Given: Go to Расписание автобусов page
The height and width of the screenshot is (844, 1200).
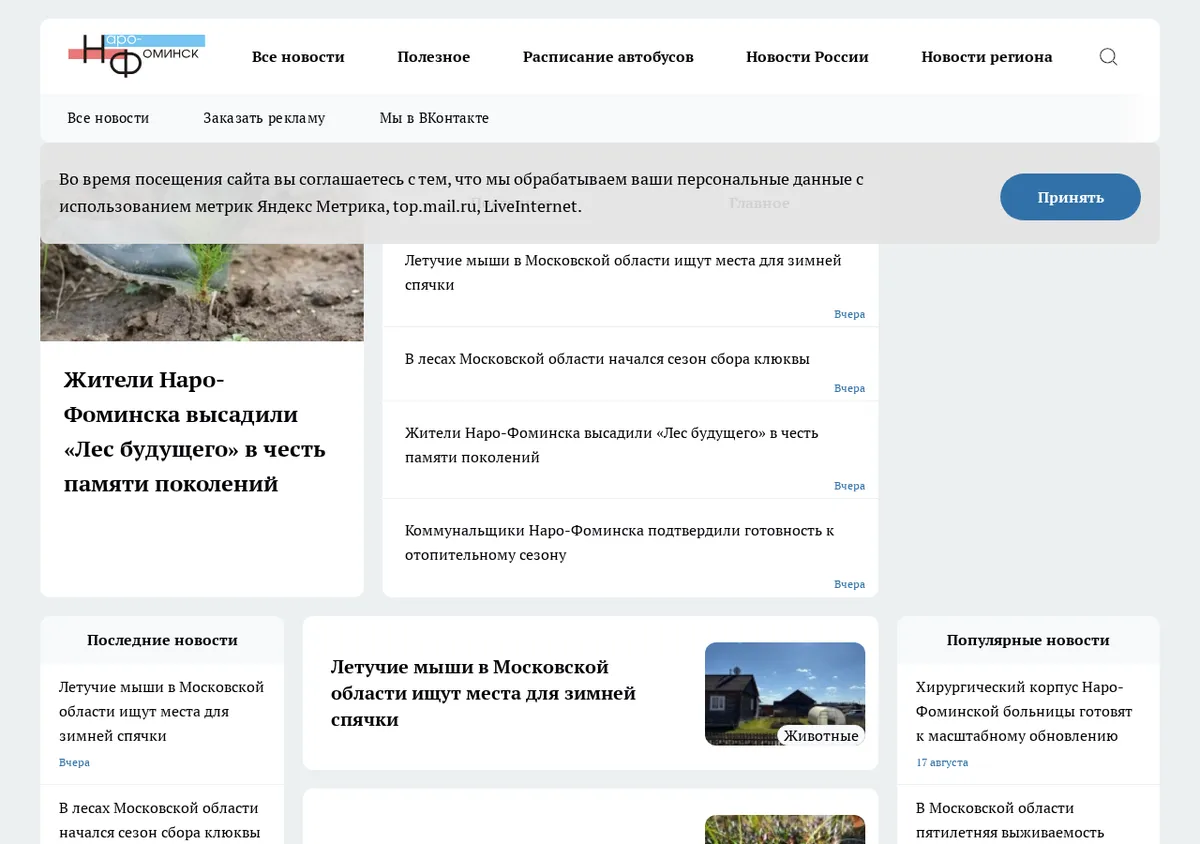Looking at the screenshot, I should pos(608,57).
